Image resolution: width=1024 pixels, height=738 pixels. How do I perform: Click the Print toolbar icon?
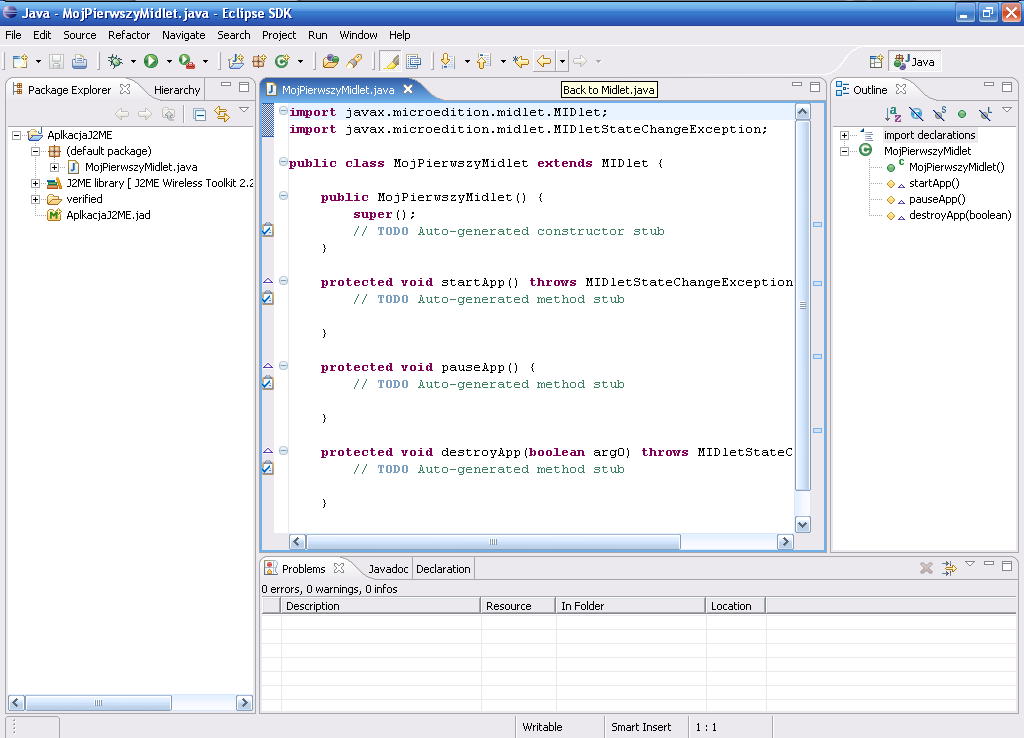[x=79, y=61]
